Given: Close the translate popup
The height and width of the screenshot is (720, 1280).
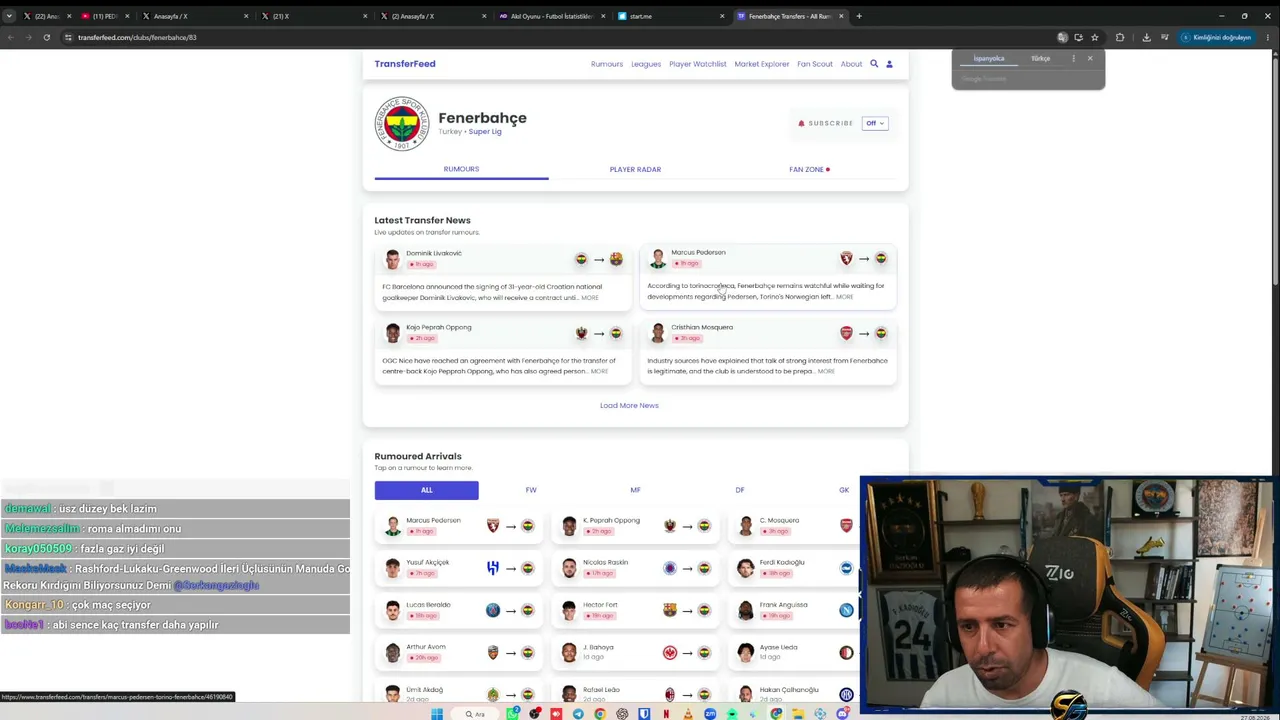Looking at the screenshot, I should [x=1090, y=58].
